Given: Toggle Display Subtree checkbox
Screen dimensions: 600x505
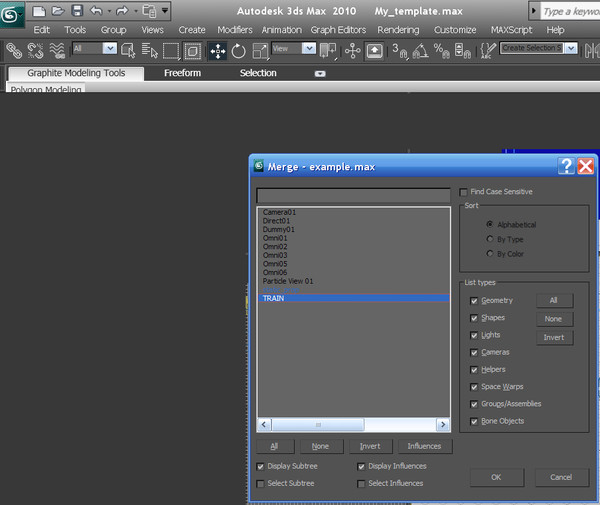Looking at the screenshot, I should [x=260, y=467].
